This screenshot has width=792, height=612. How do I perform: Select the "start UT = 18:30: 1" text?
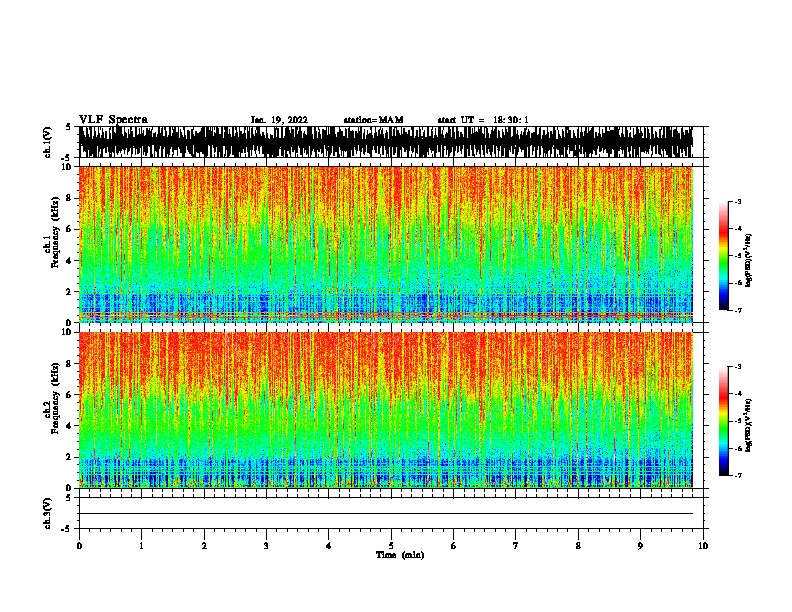[x=483, y=120]
